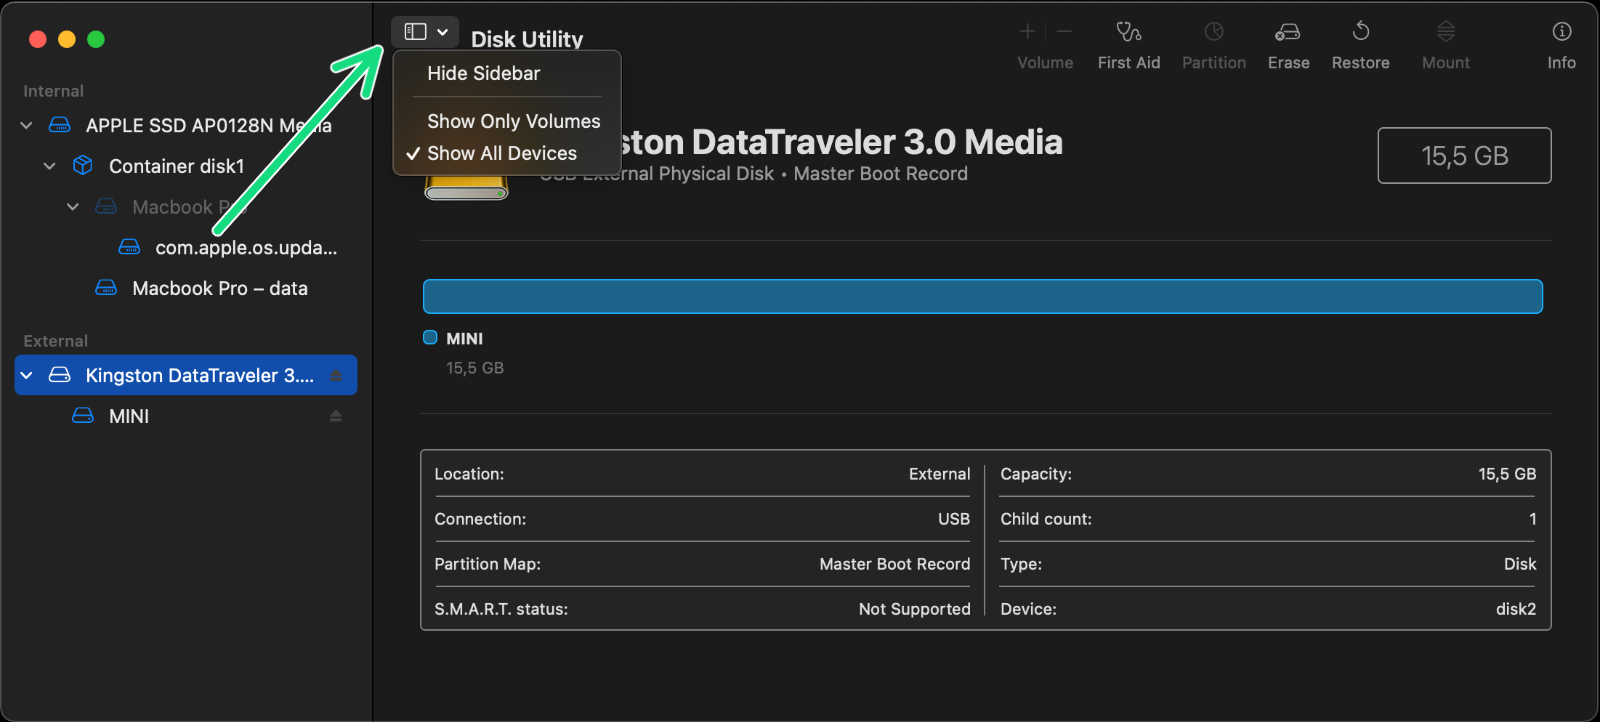
Task: Click the com.apple.os.upda... drive icon
Action: [x=129, y=247]
